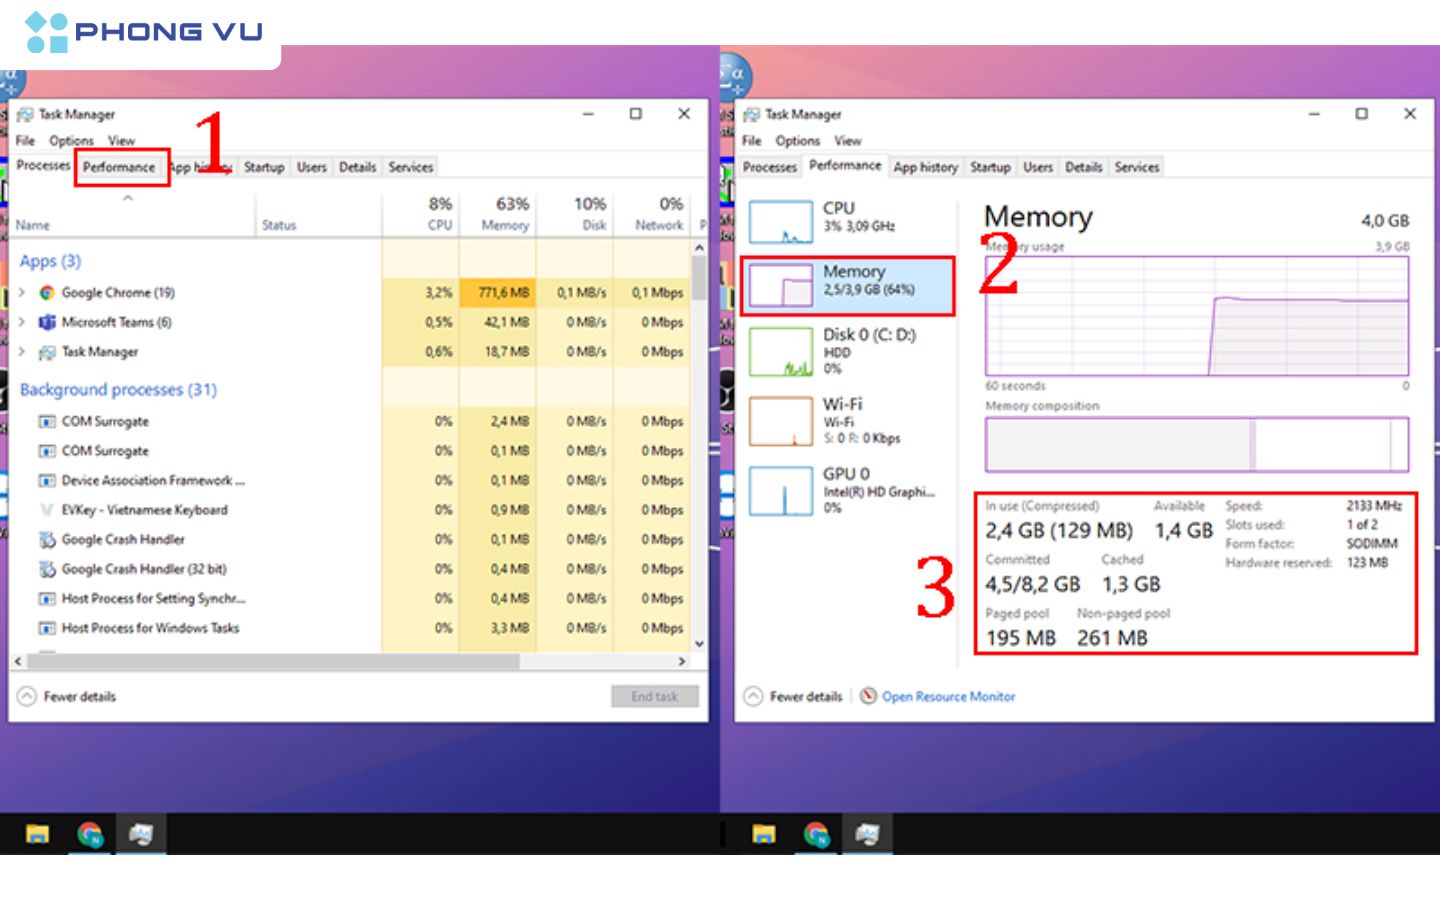Expand the Microsoft Teams (6) process group

[x=22, y=322]
